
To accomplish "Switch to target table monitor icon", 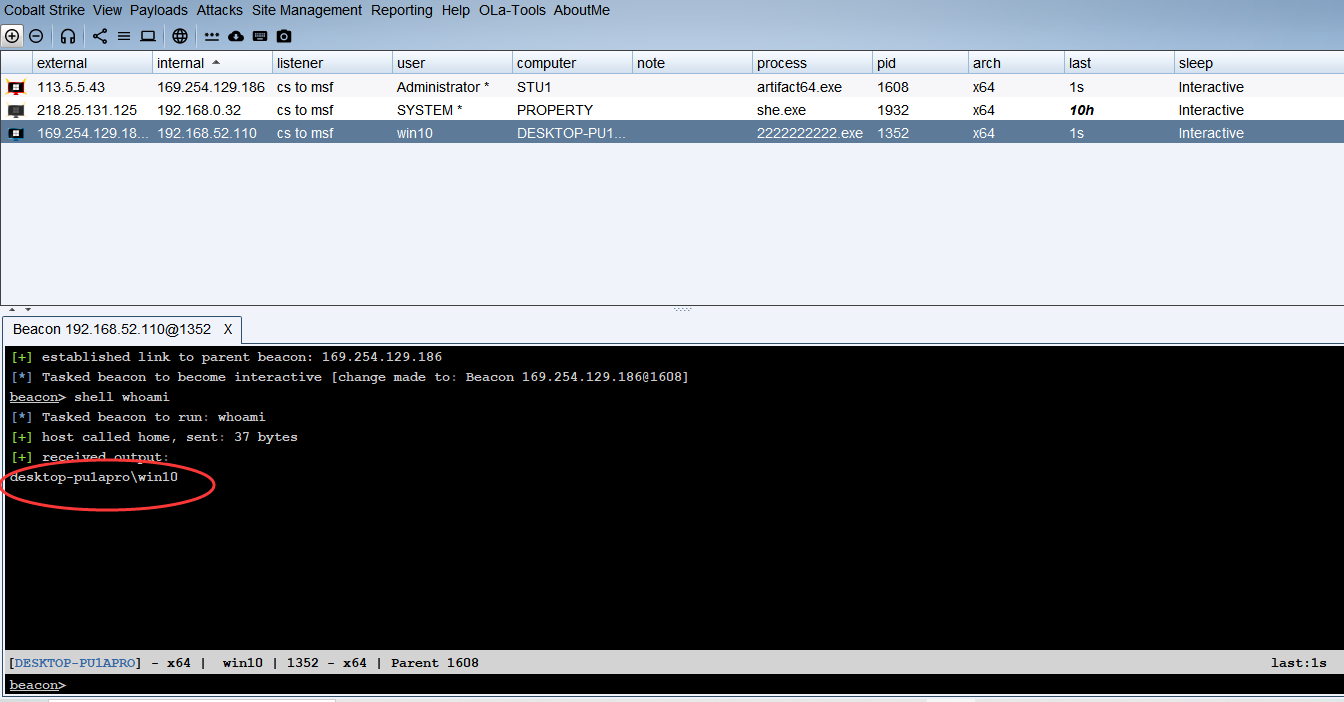I will [148, 36].
